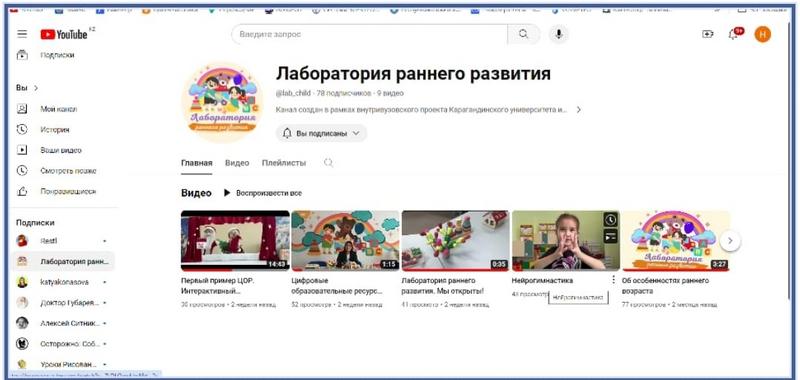Open Об особенностях раннего возраста title
Screen dimensions: 800x380
pyautogui.click(x=666, y=286)
